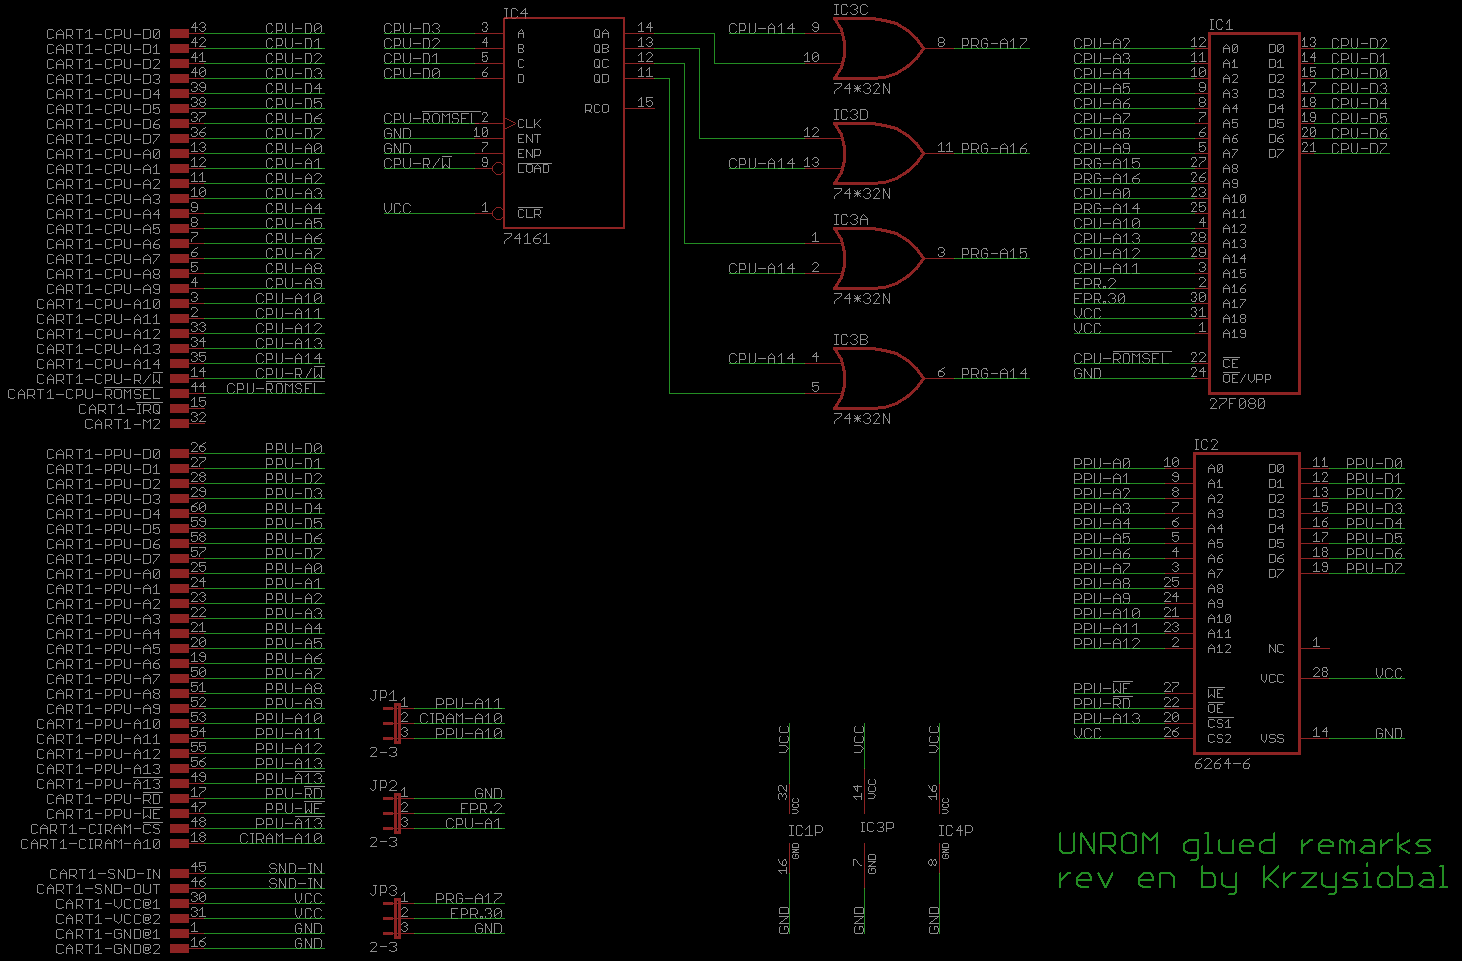
Task: Select the PRG-A16 net label
Action: click(995, 148)
